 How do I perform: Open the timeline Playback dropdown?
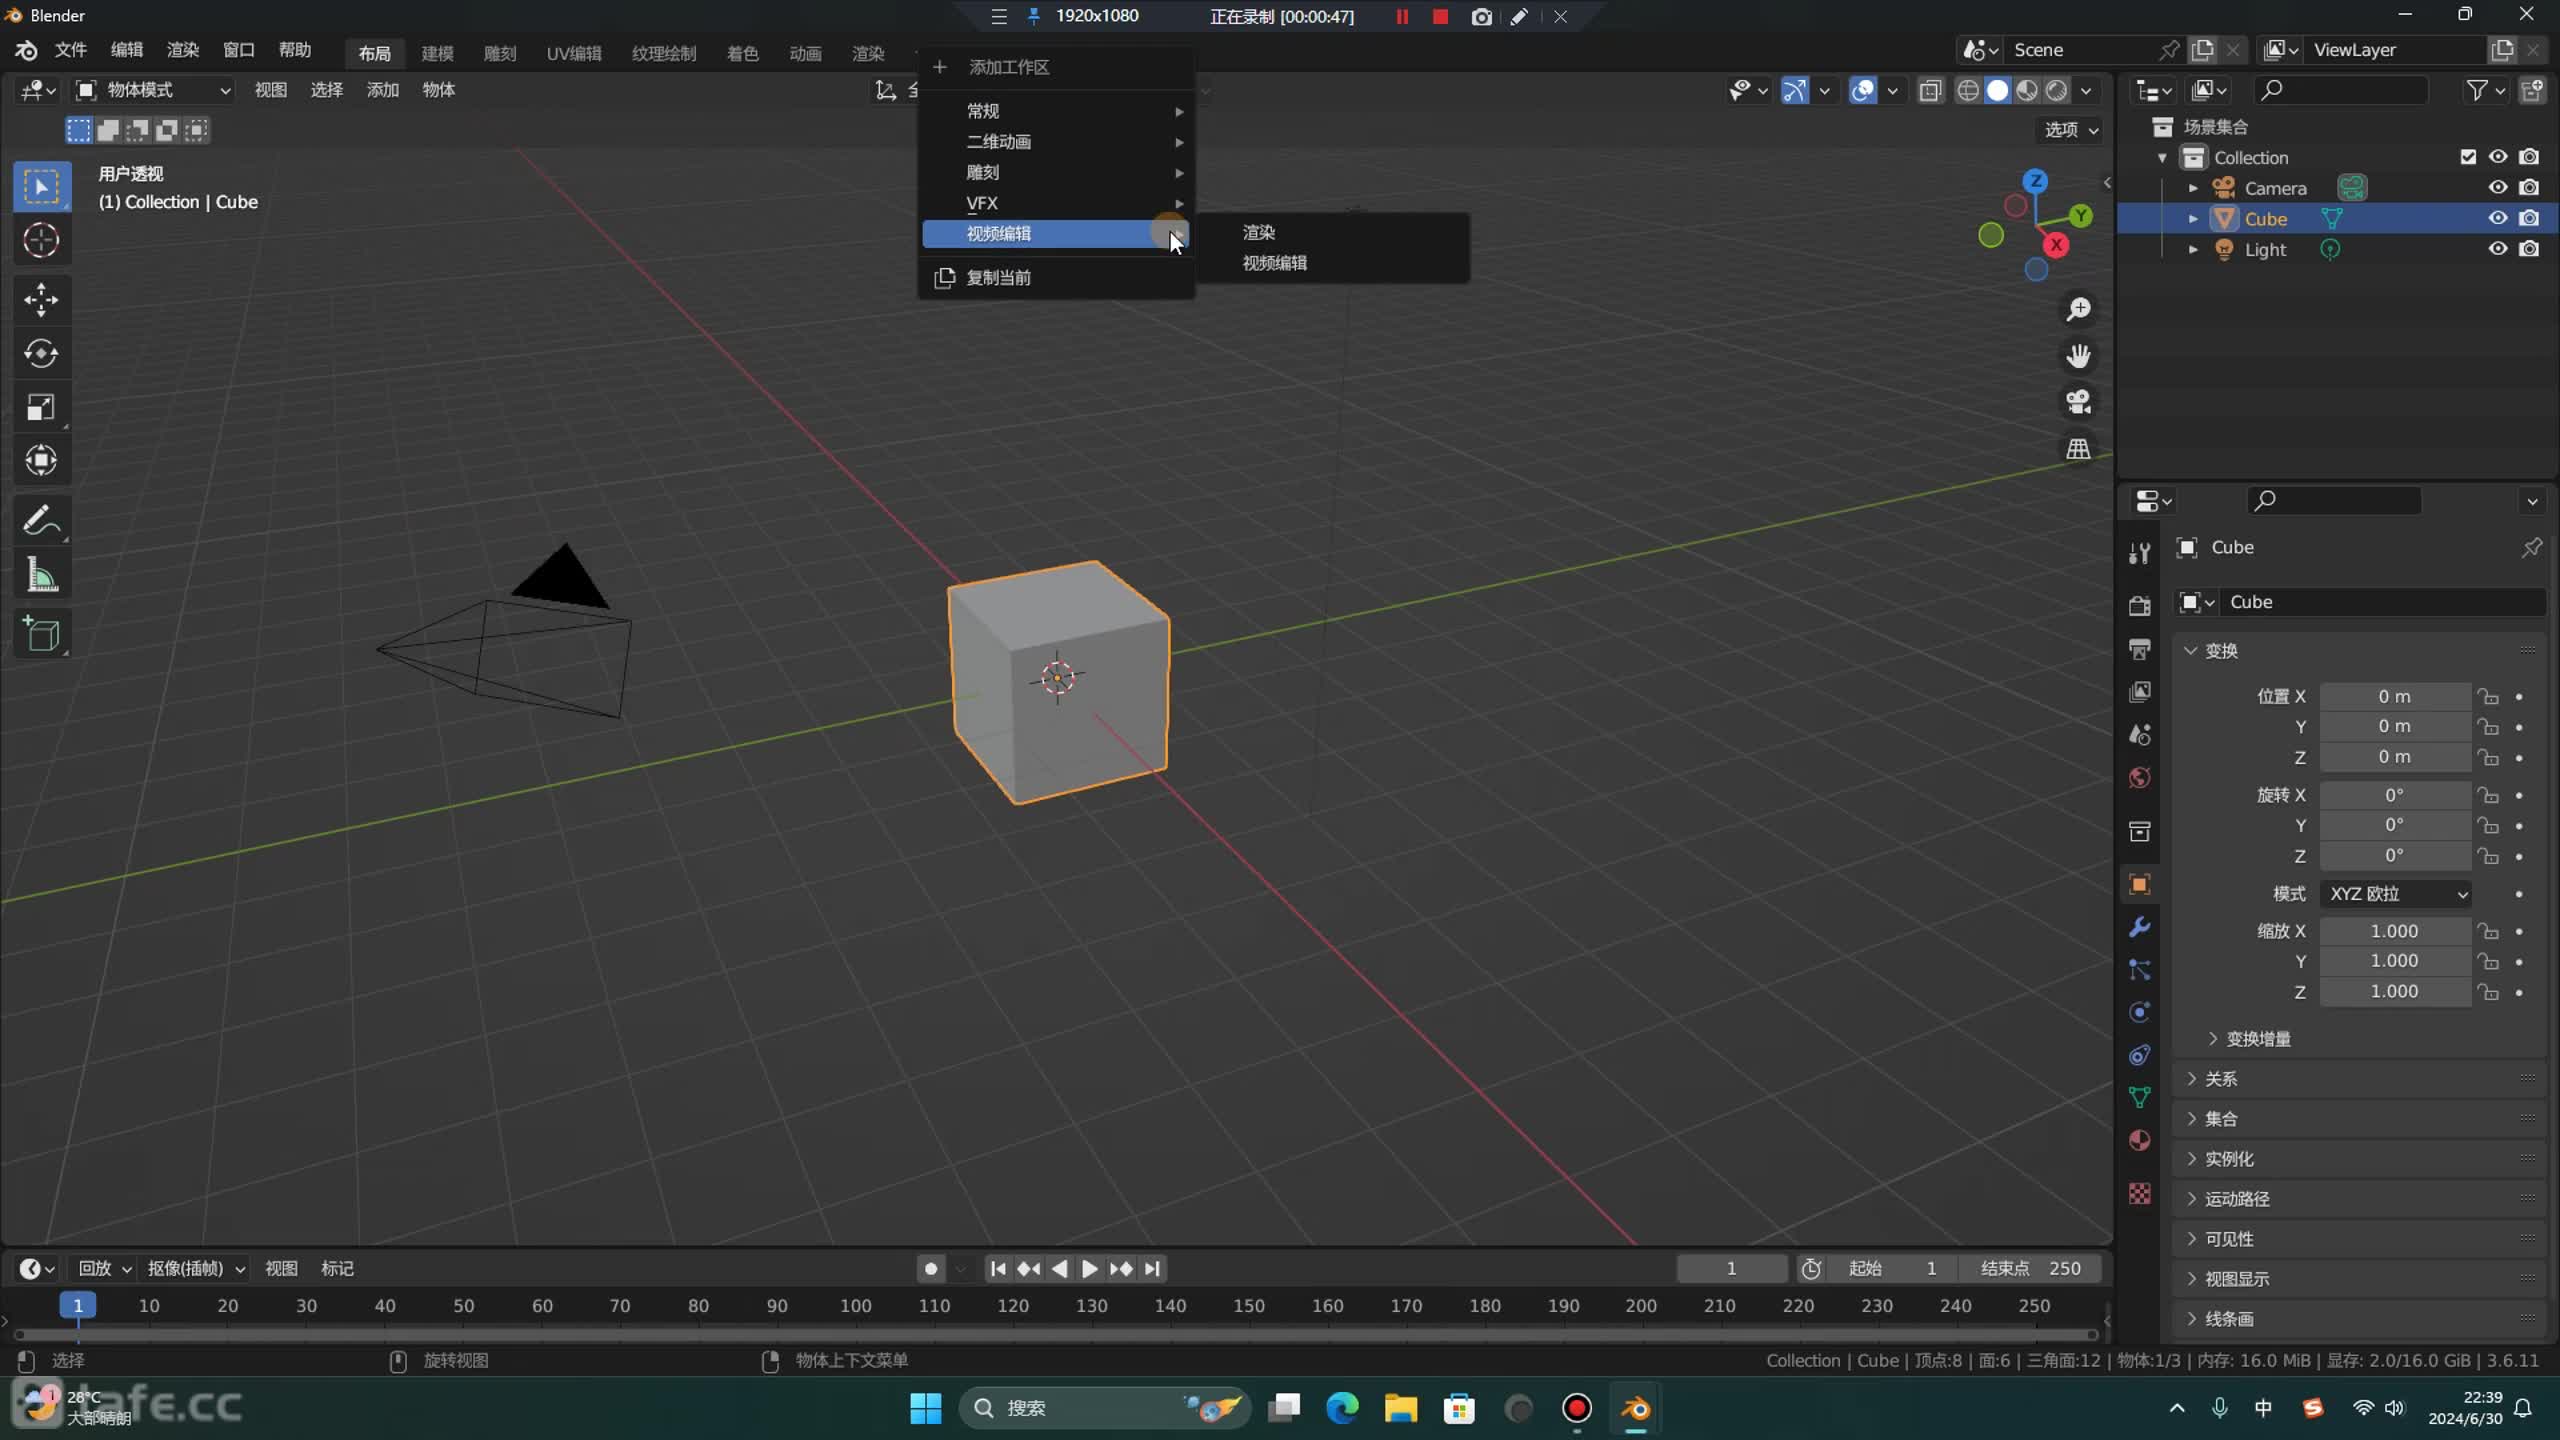pyautogui.click(x=105, y=1268)
